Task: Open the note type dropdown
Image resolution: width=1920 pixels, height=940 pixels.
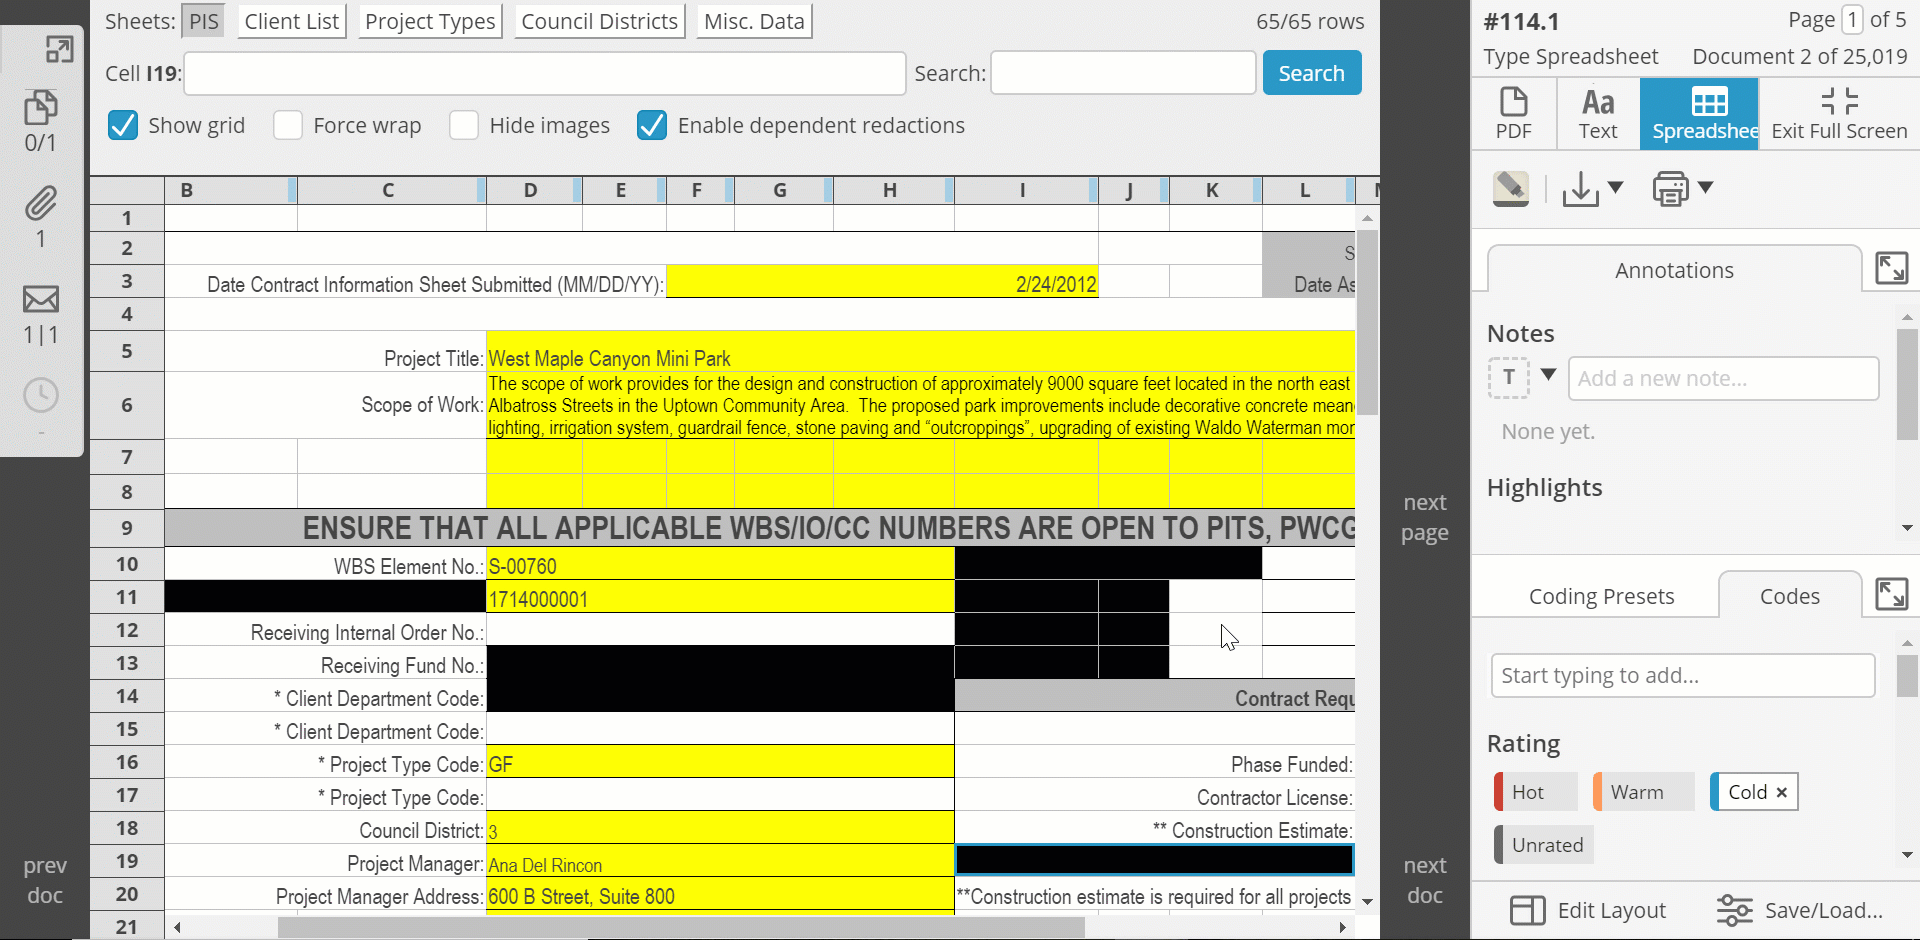Action: (1549, 378)
